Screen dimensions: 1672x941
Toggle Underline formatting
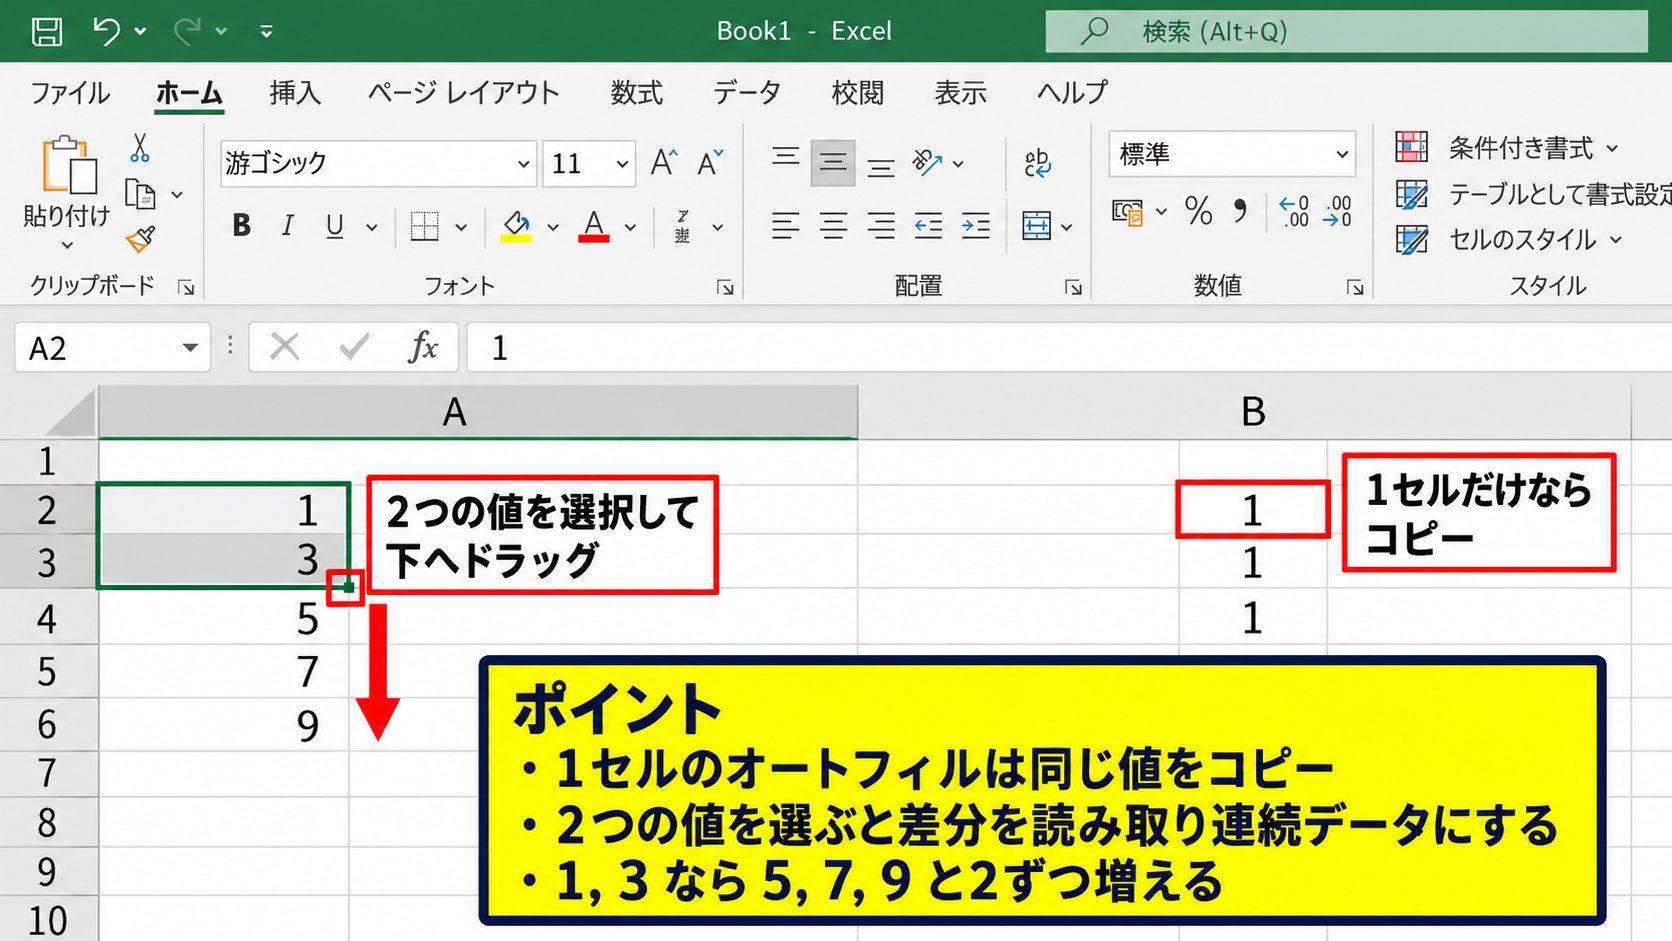(334, 226)
